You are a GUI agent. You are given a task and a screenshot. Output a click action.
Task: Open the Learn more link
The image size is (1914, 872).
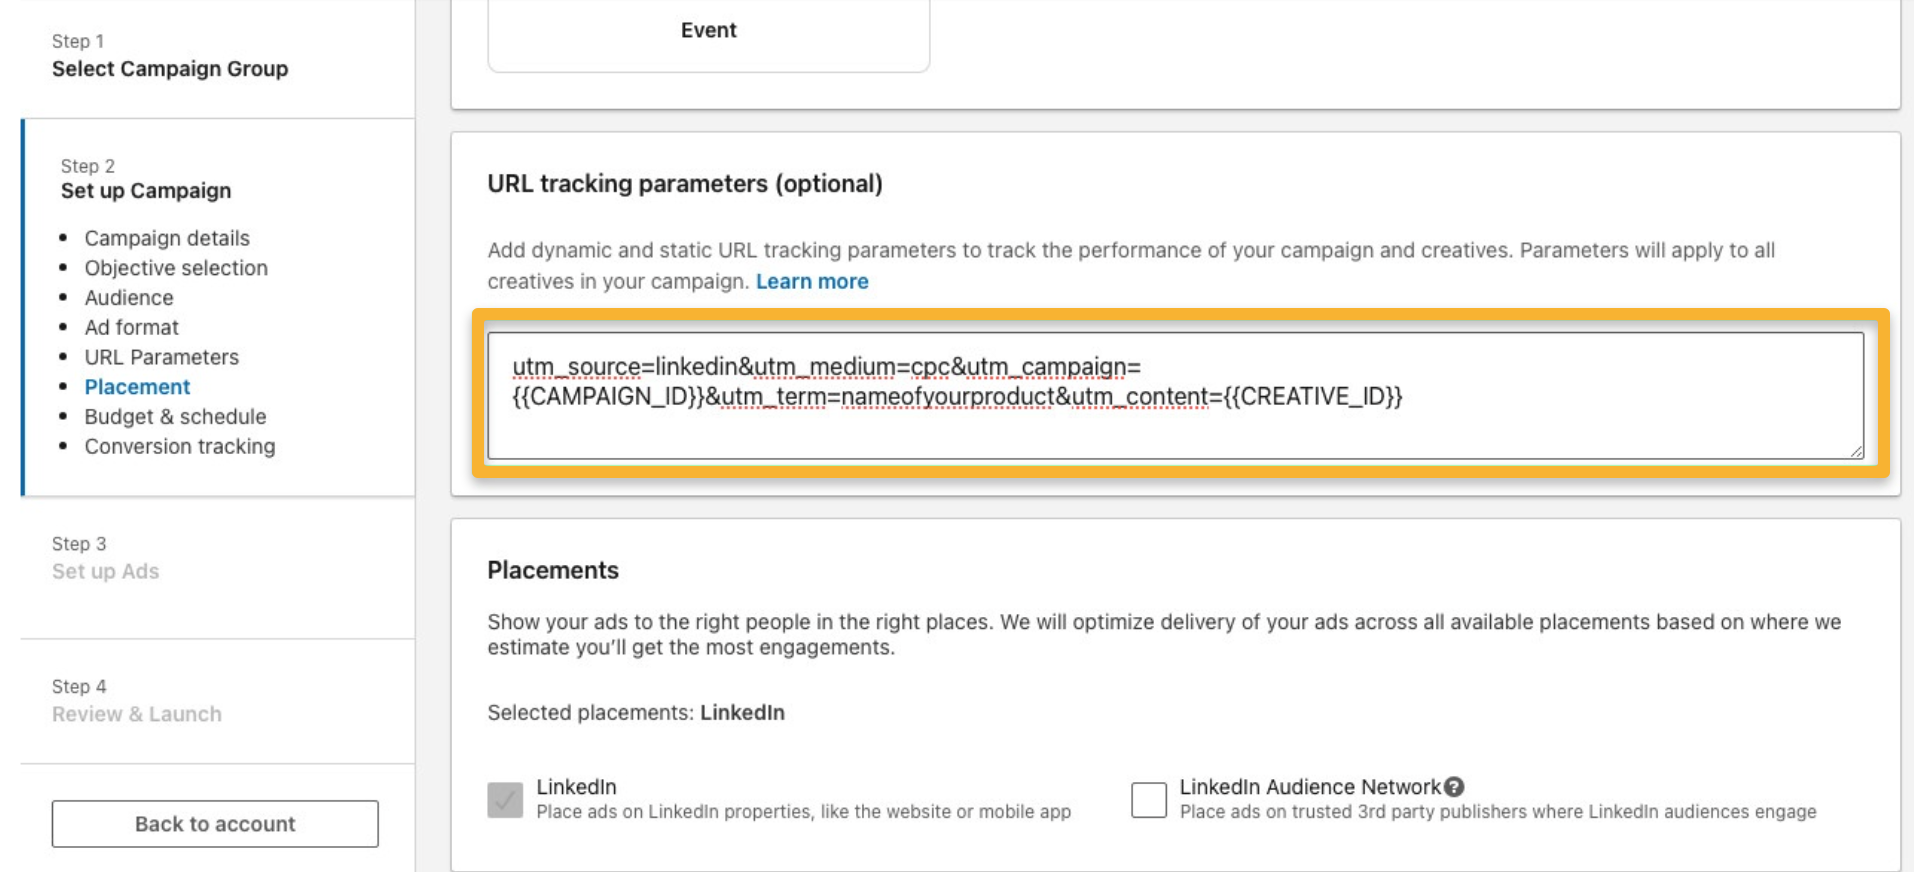[811, 282]
